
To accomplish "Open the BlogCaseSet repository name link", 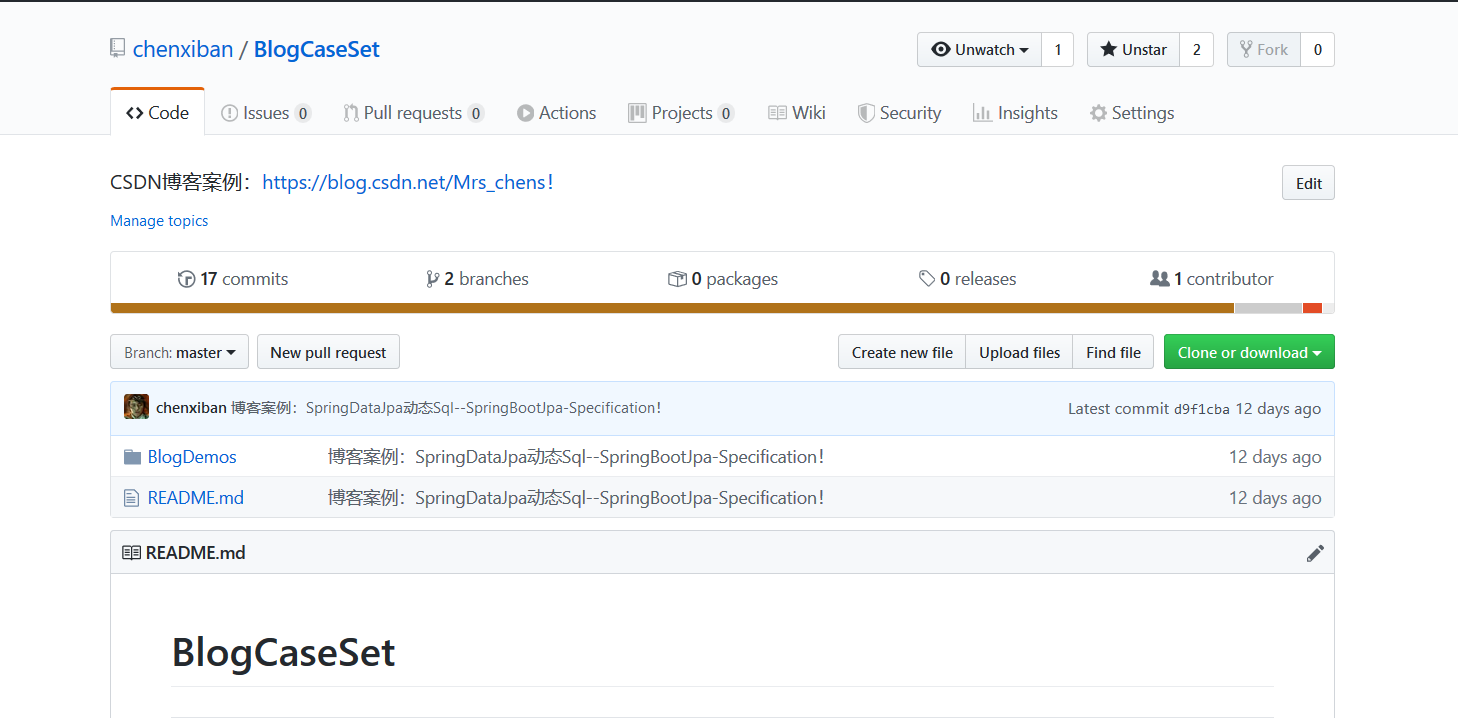I will tap(317, 49).
